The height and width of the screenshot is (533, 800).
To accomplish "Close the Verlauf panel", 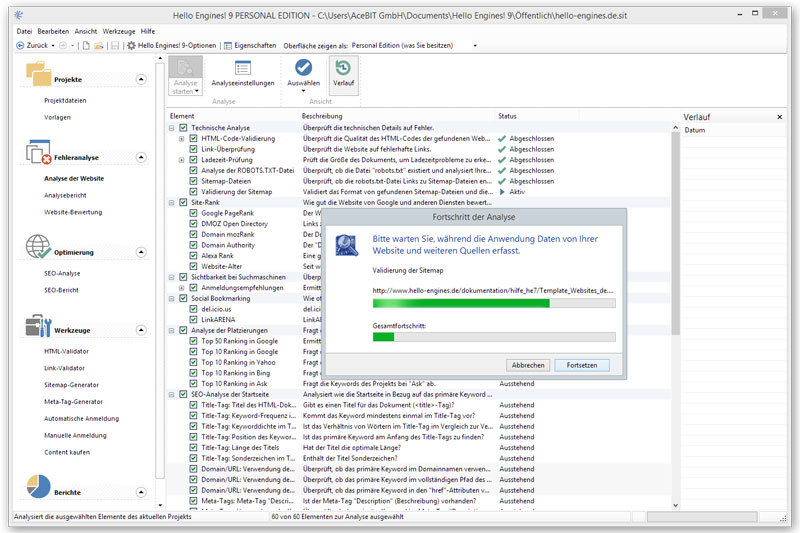I will [x=780, y=117].
